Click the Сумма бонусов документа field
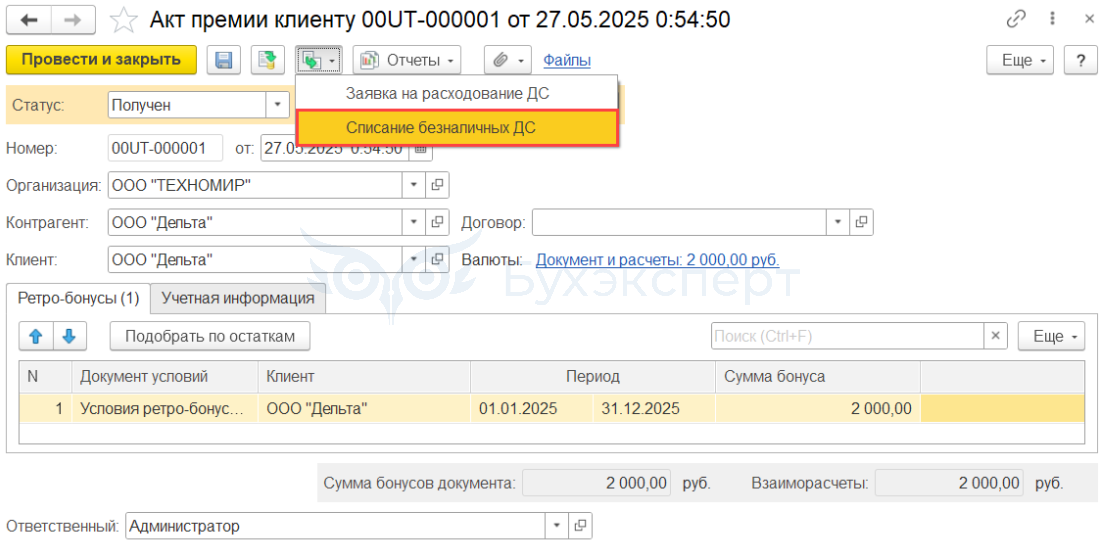Screen dimensions: 1100x552 coord(597,483)
